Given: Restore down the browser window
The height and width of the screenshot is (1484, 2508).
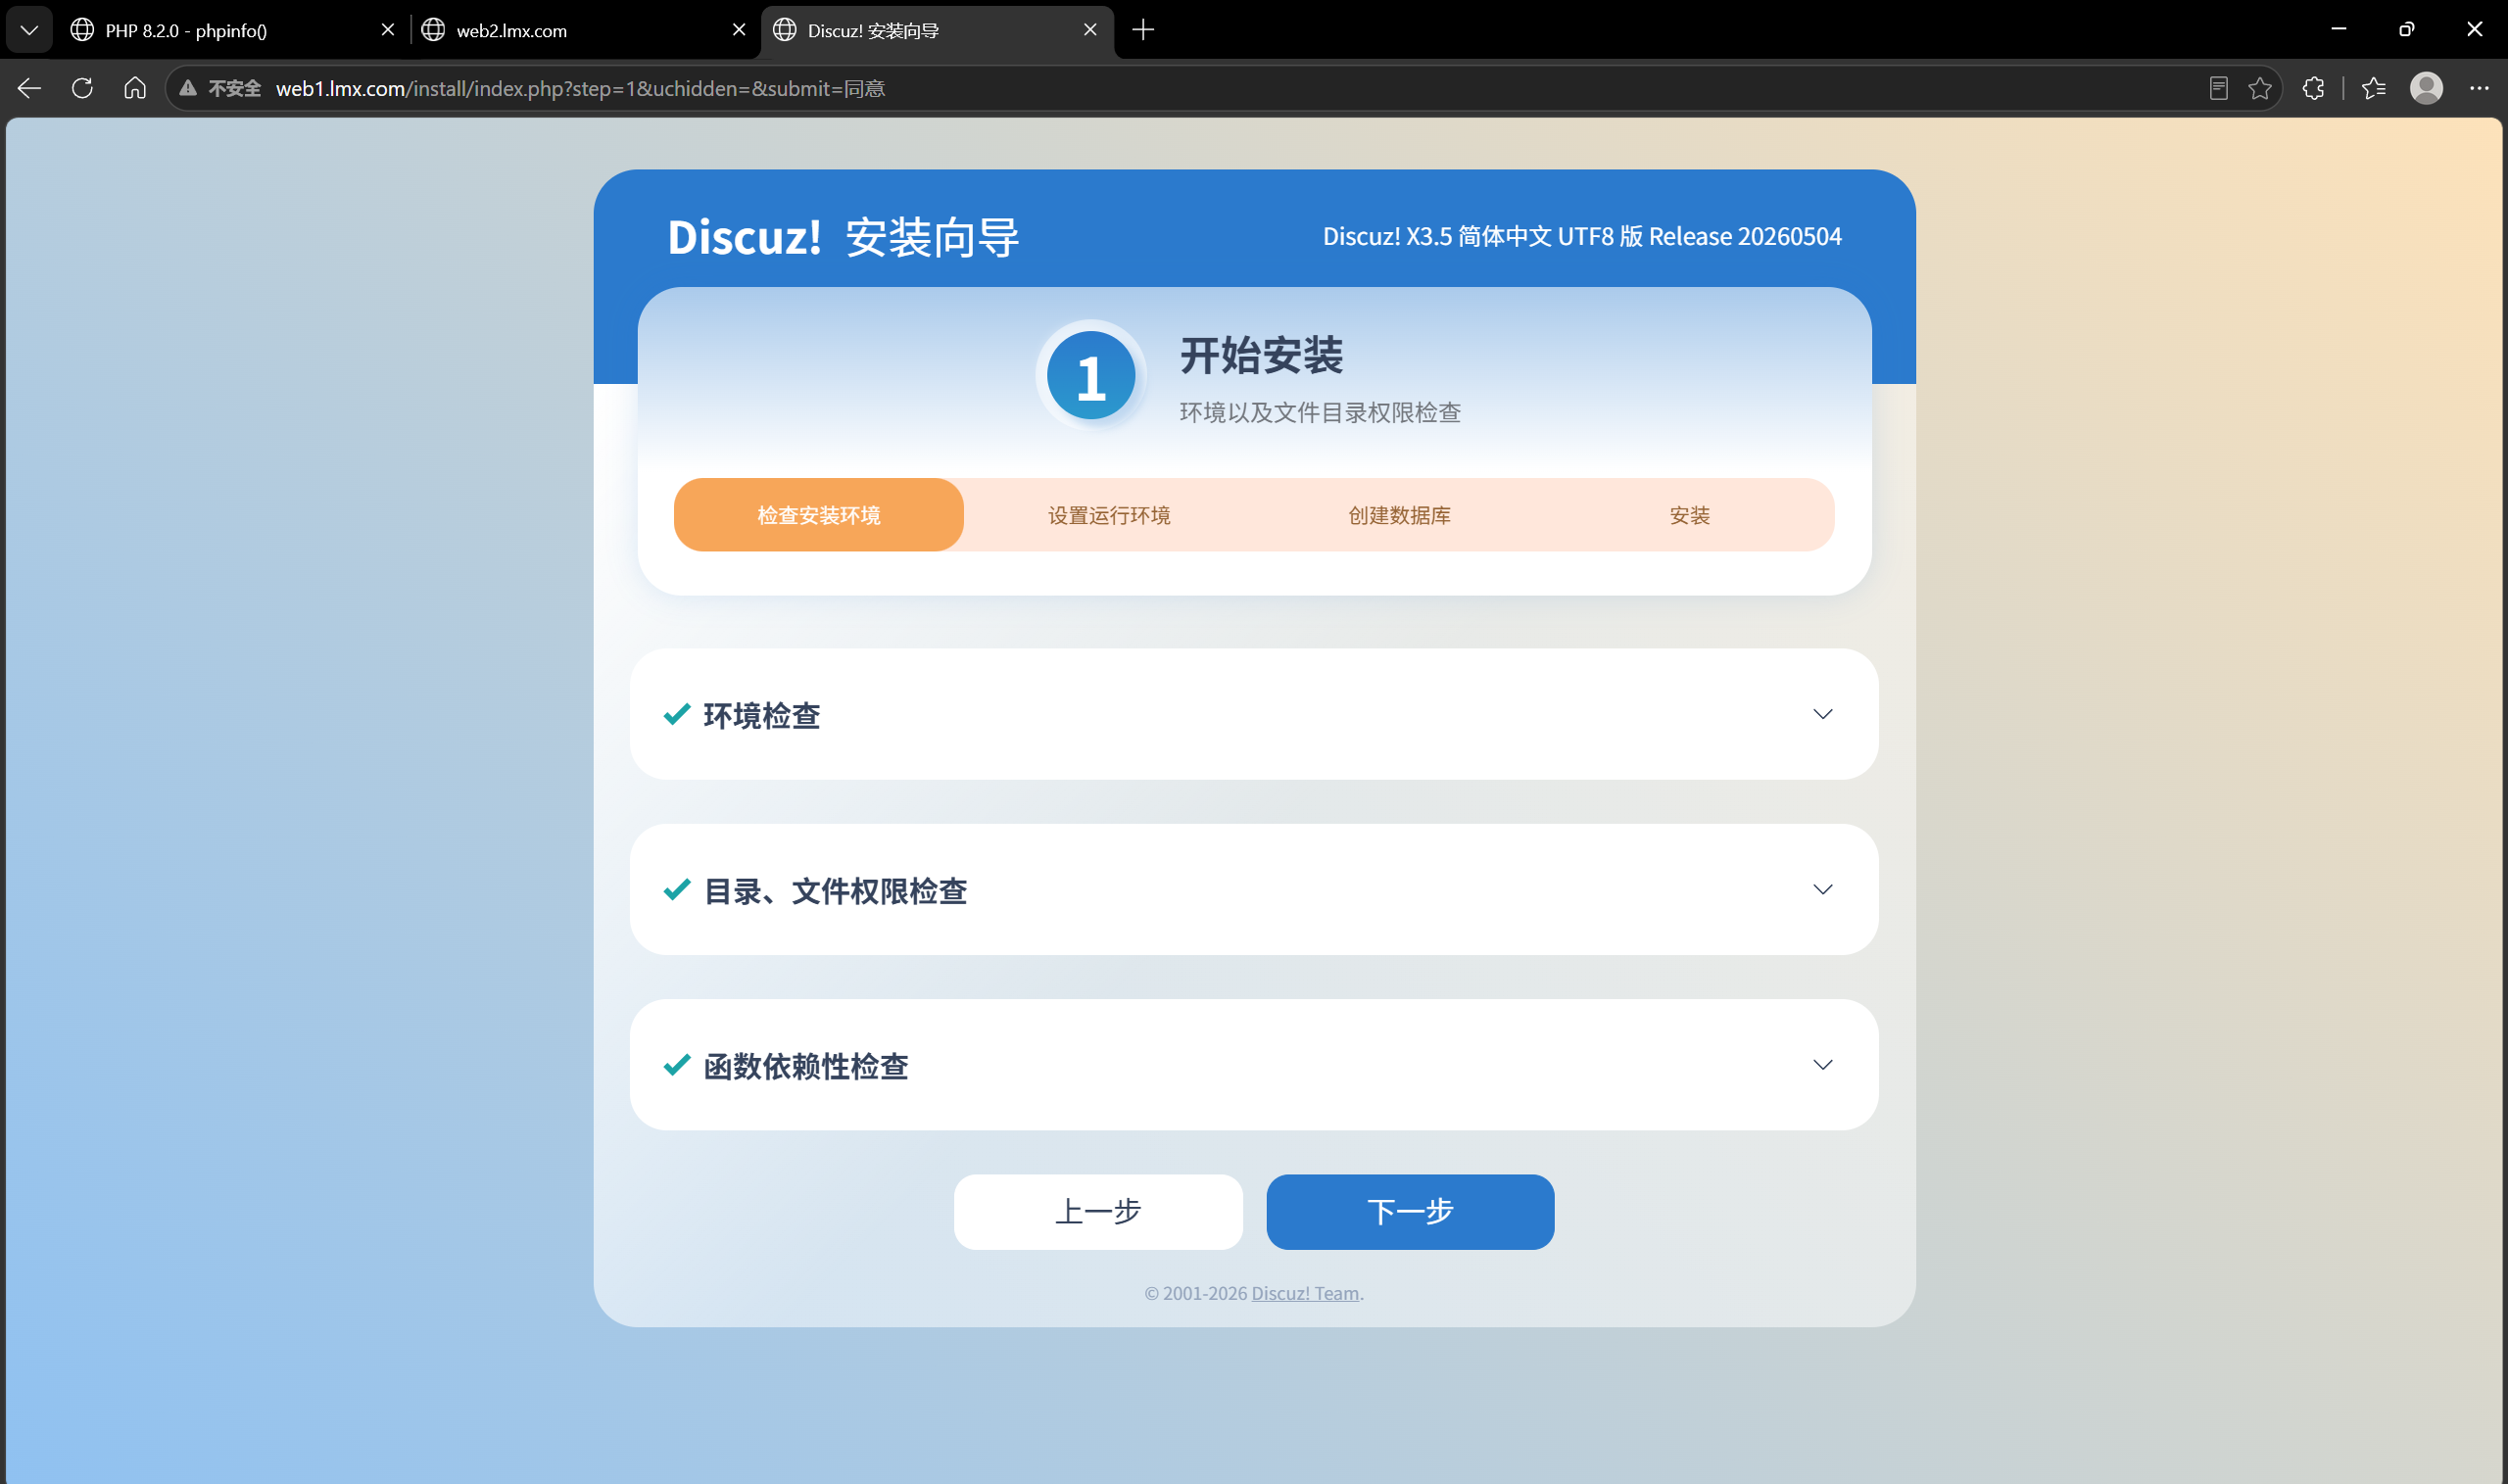Looking at the screenshot, I should click(2406, 29).
